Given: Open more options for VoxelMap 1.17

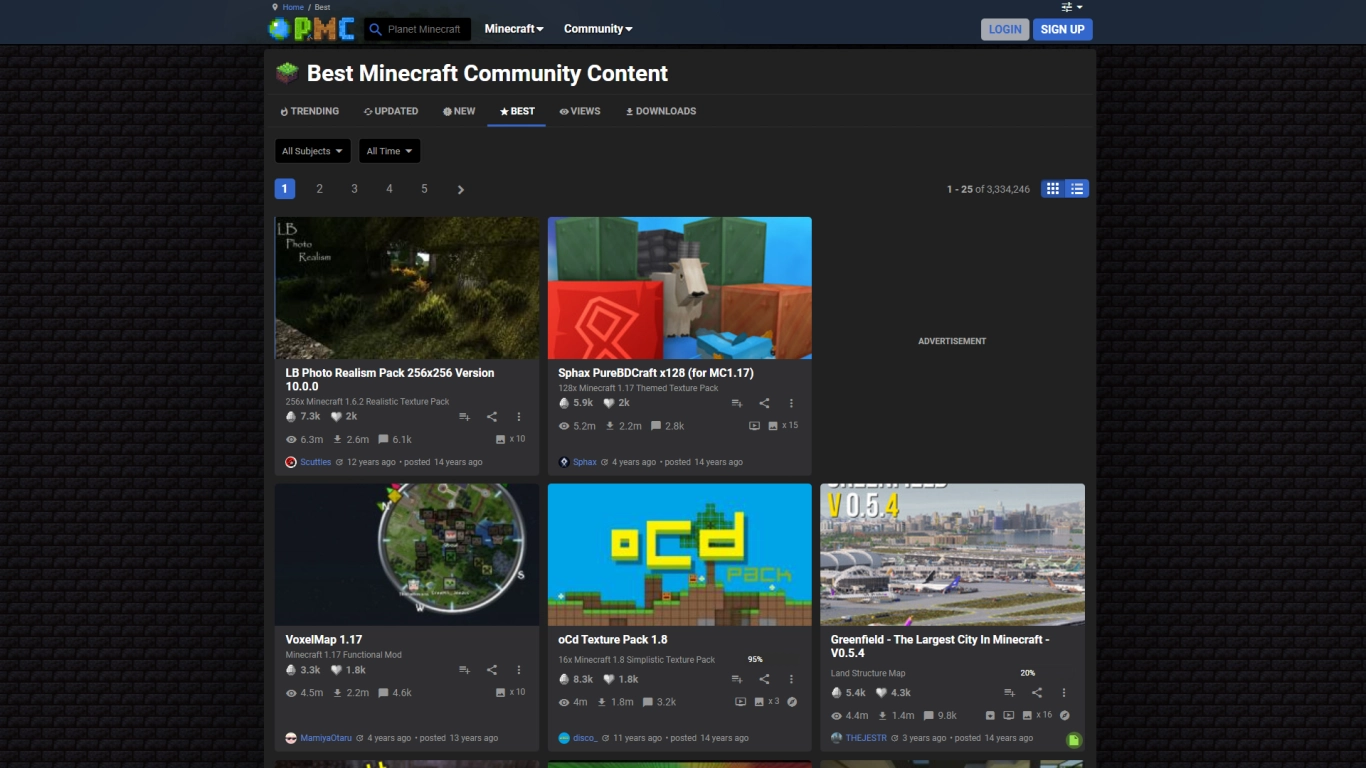Looking at the screenshot, I should point(519,670).
